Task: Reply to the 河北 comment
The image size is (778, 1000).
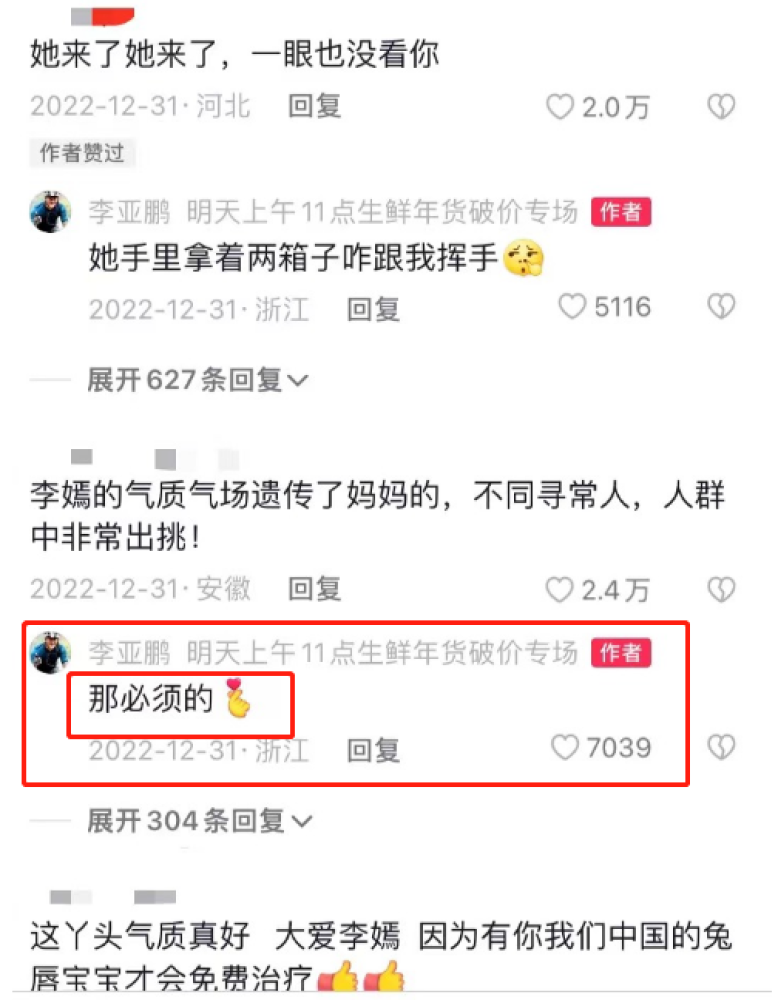Action: coord(314,106)
